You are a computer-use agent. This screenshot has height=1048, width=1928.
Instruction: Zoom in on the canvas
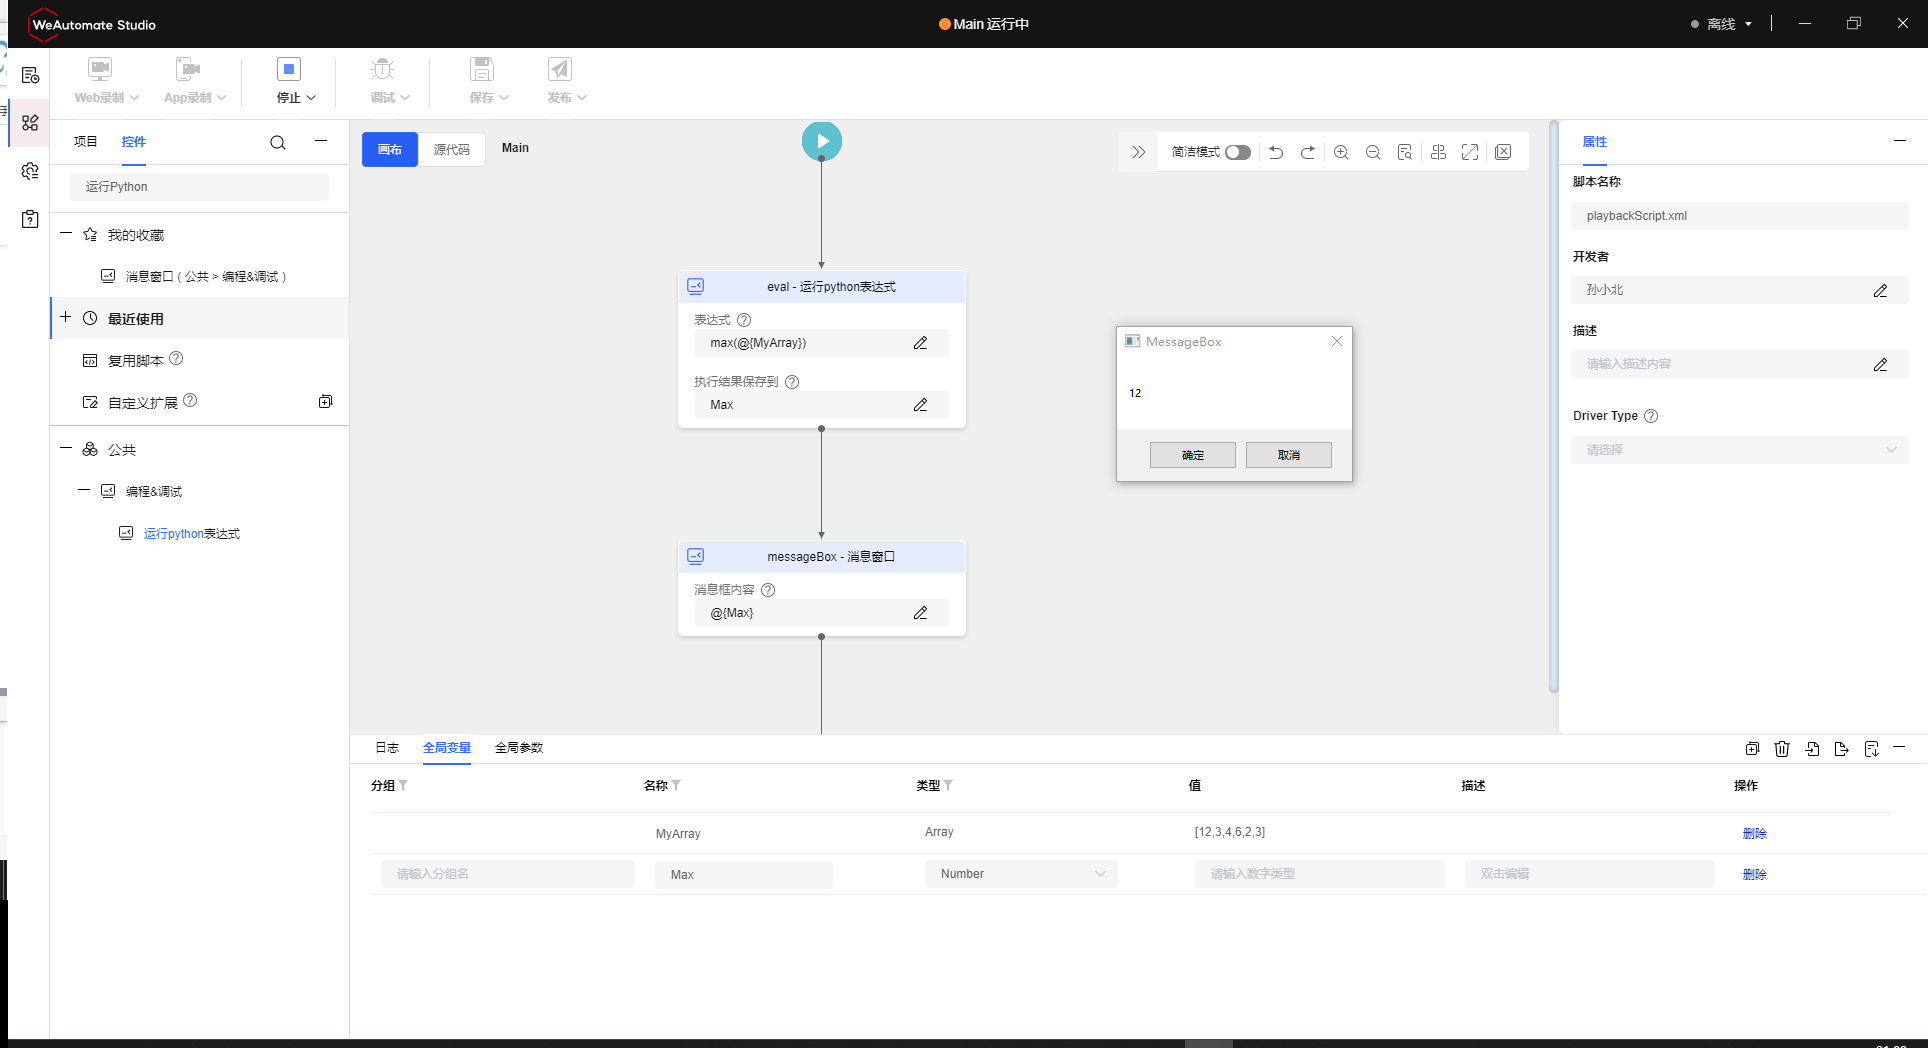coord(1341,152)
